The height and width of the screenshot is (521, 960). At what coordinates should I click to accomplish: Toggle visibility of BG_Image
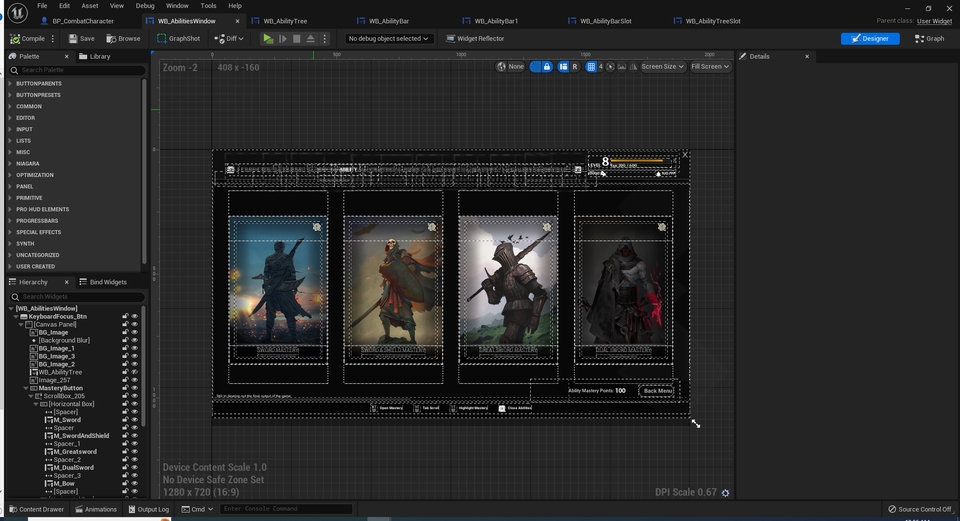135,332
